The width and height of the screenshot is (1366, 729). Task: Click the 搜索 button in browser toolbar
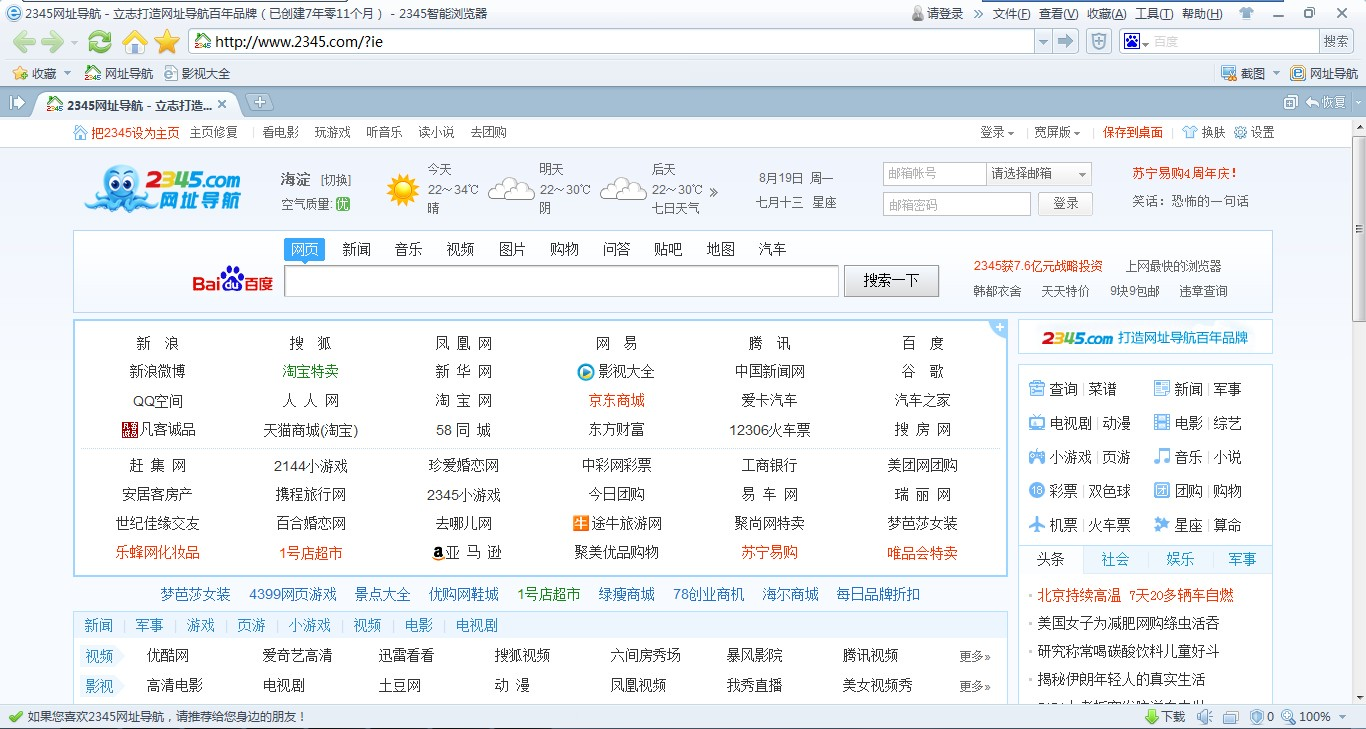click(x=1336, y=41)
